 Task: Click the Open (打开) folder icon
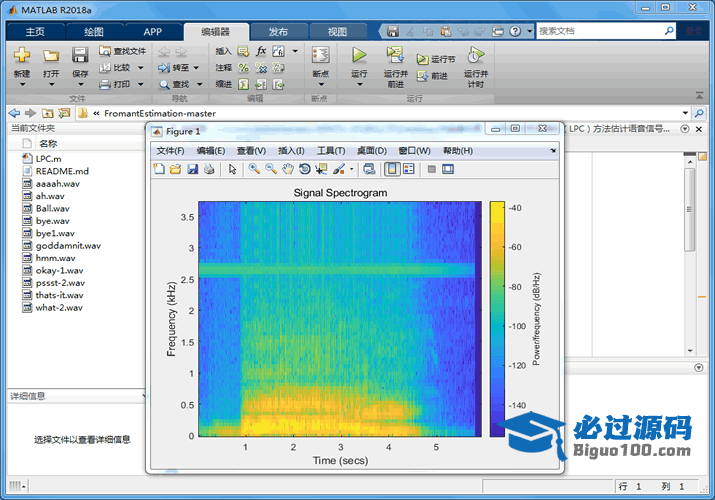tap(51, 56)
